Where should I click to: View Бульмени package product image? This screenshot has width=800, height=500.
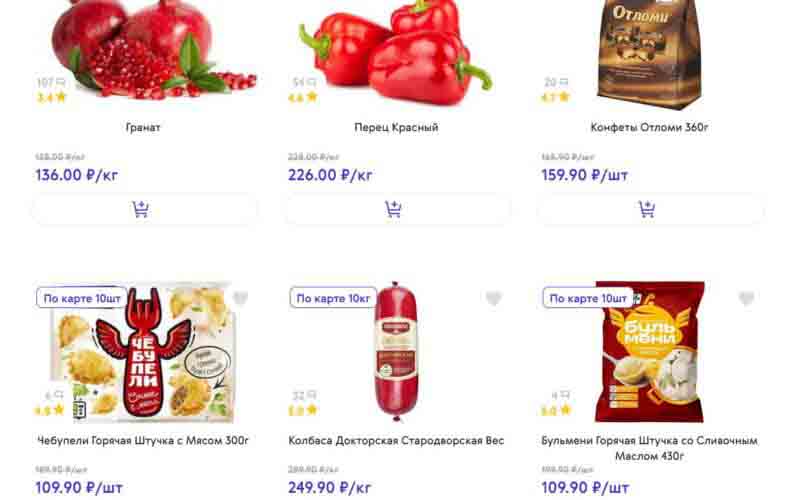[649, 352]
